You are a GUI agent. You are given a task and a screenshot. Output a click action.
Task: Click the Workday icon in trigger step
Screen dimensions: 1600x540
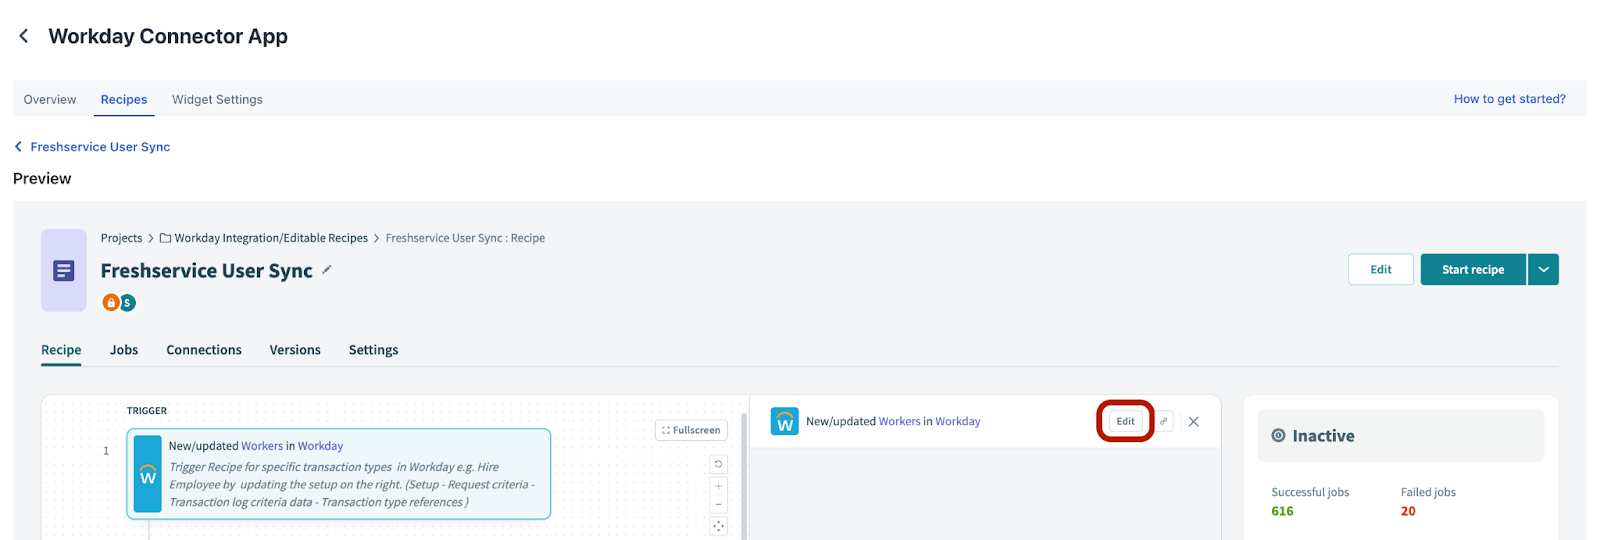point(148,474)
